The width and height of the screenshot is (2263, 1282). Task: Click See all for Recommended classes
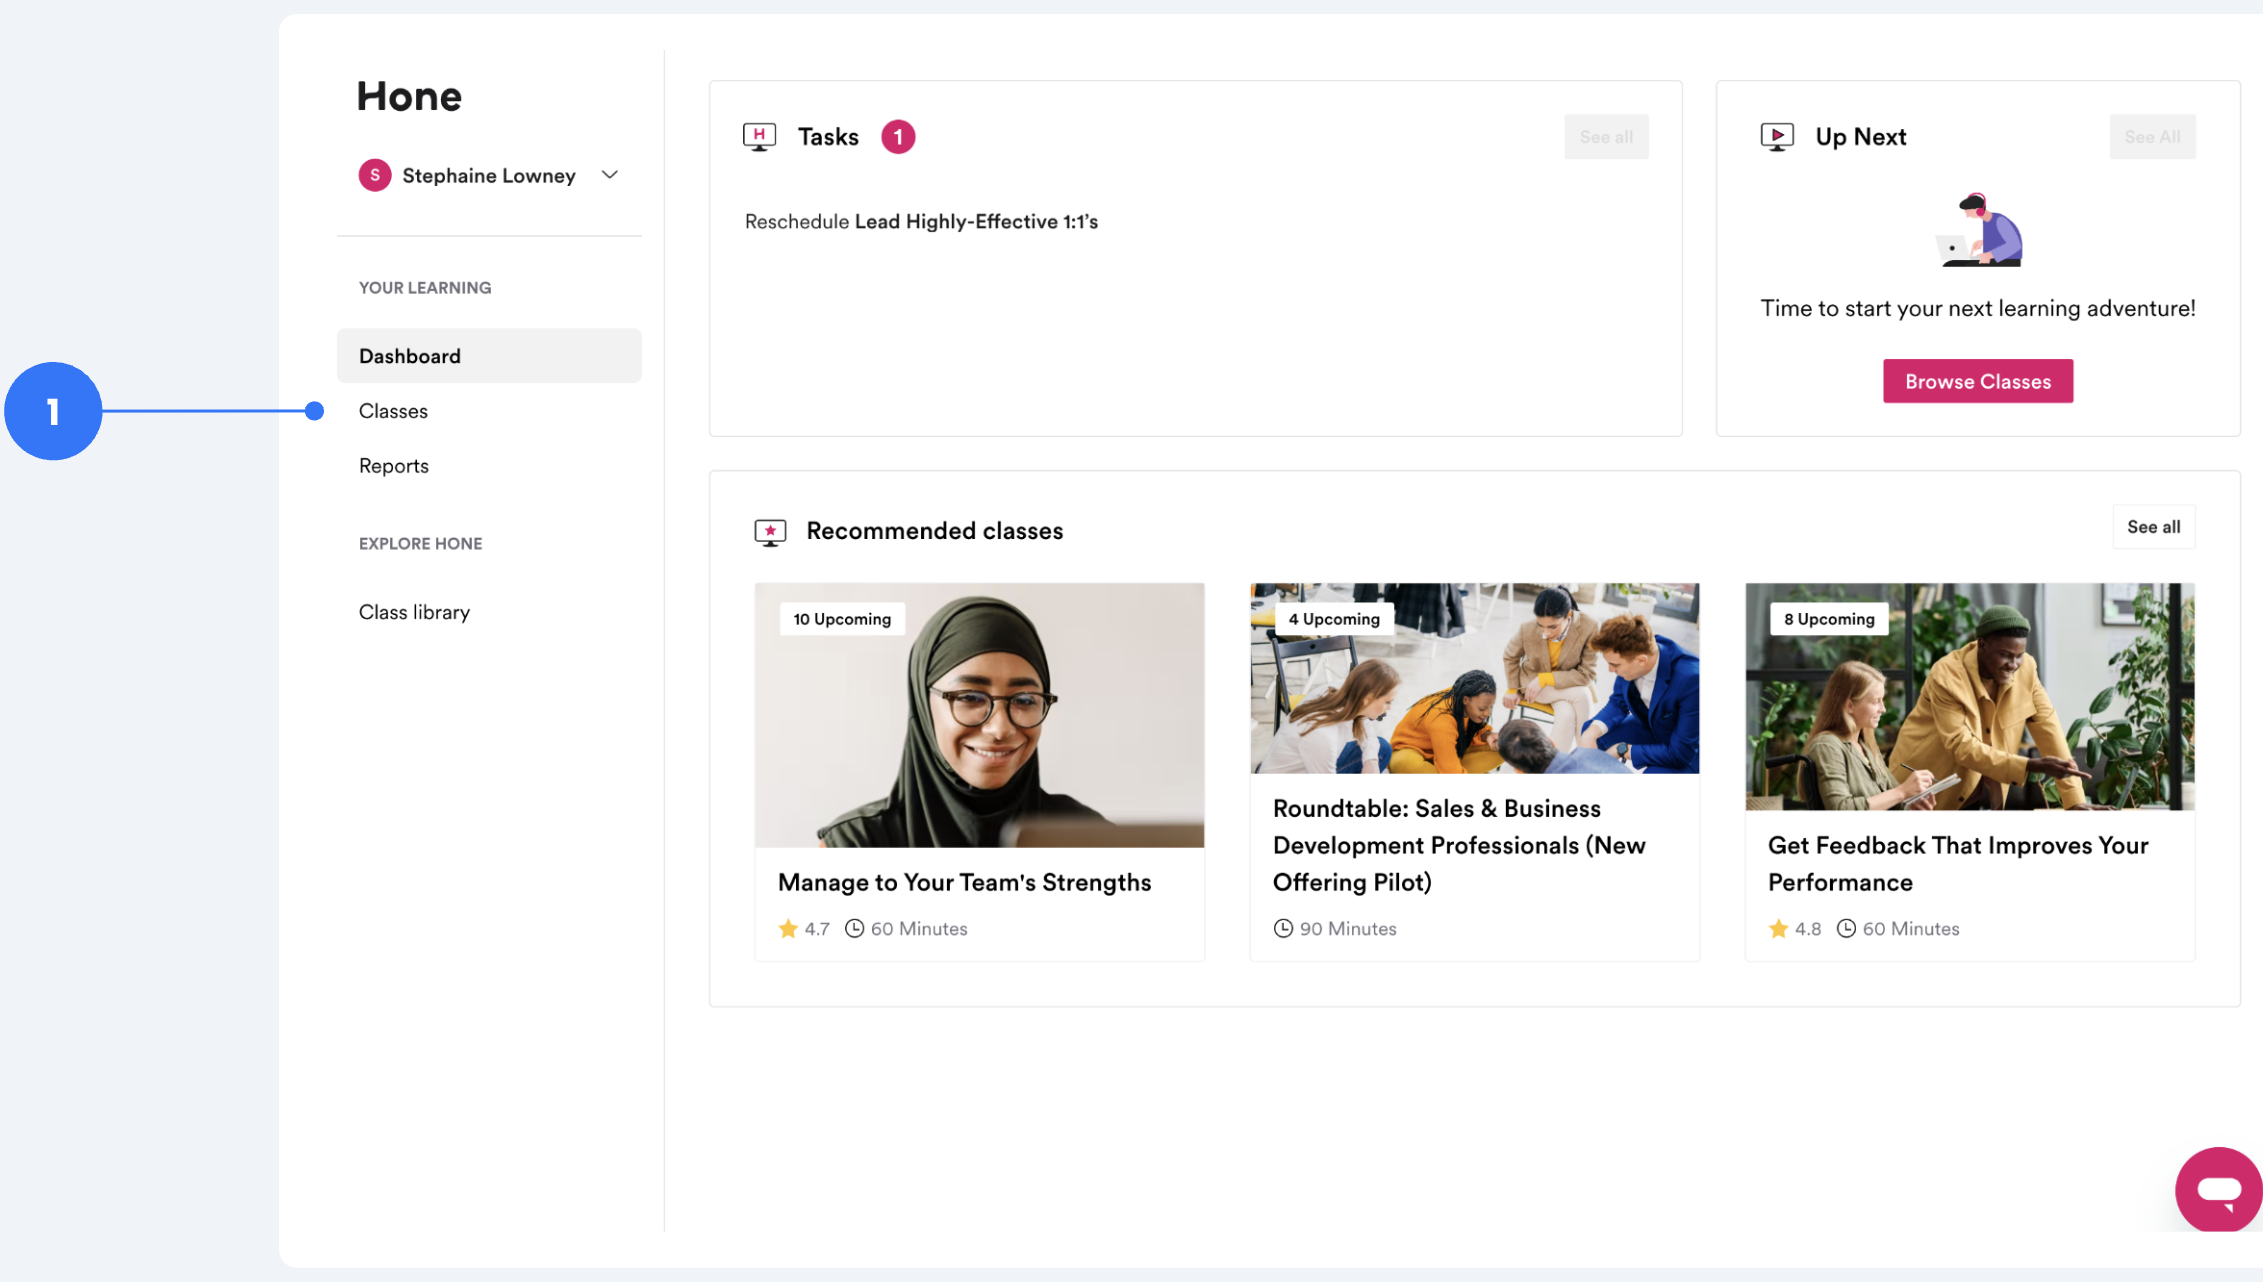click(x=2153, y=527)
